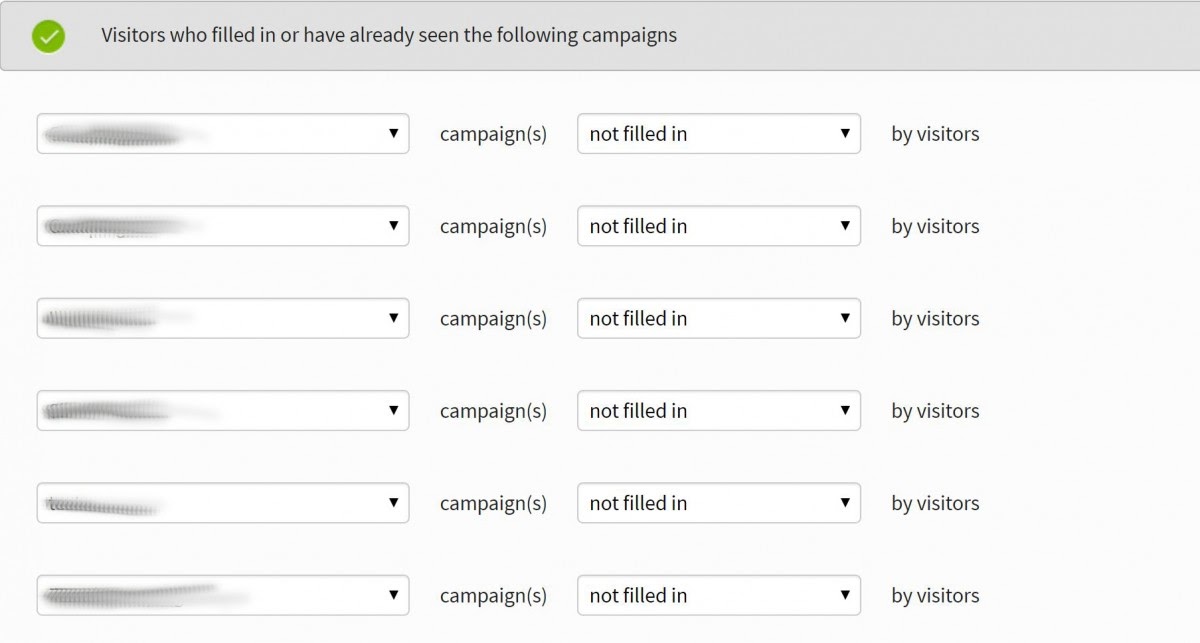Toggle the green checkmark for campaign visitors condition

(x=48, y=36)
